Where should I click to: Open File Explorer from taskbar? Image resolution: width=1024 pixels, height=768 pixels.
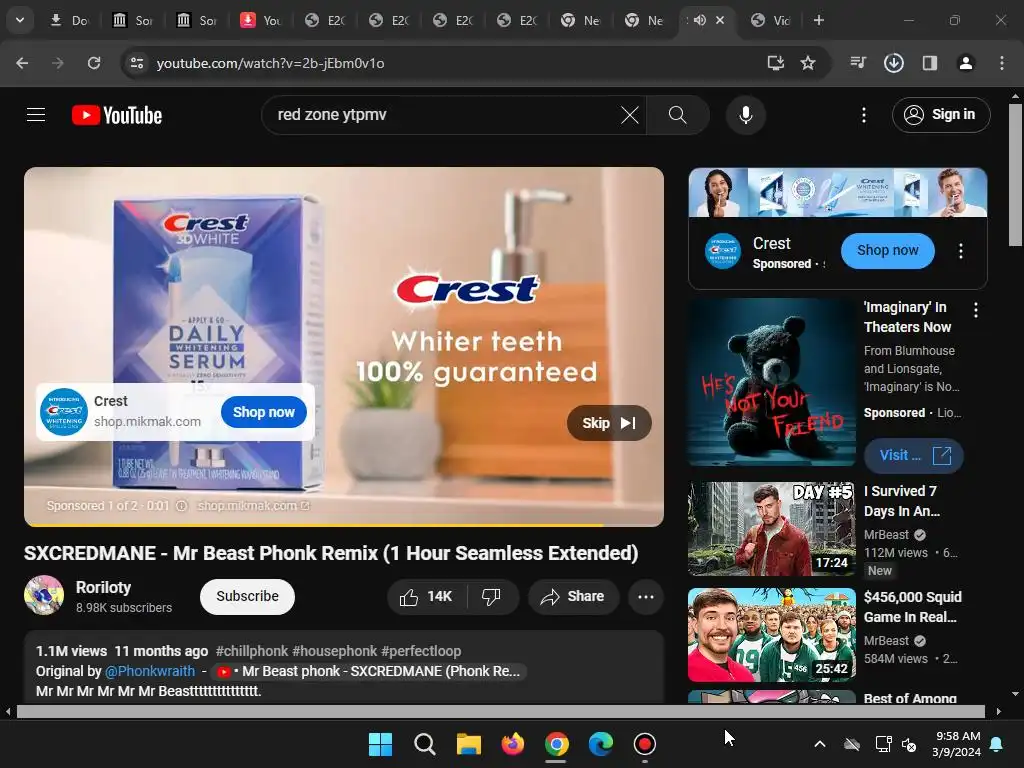(x=469, y=744)
